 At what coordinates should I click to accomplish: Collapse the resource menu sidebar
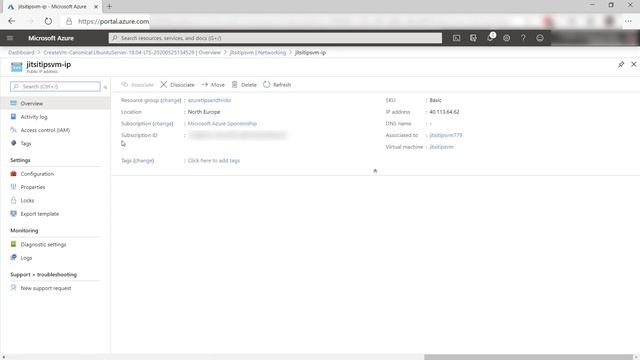coord(105,87)
